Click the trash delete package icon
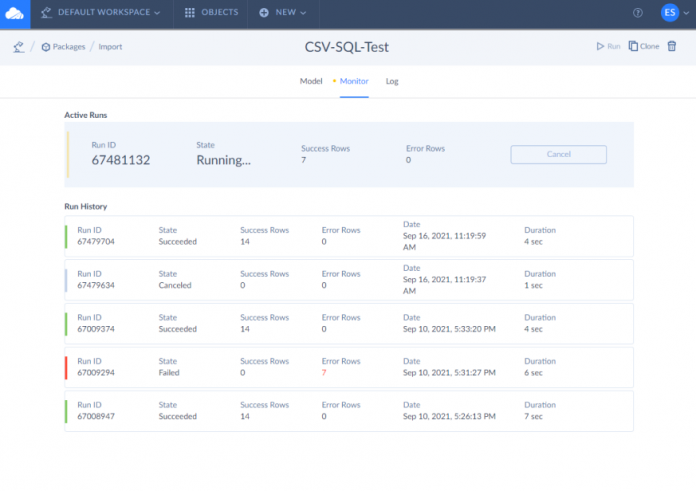The image size is (696, 491). point(672,46)
